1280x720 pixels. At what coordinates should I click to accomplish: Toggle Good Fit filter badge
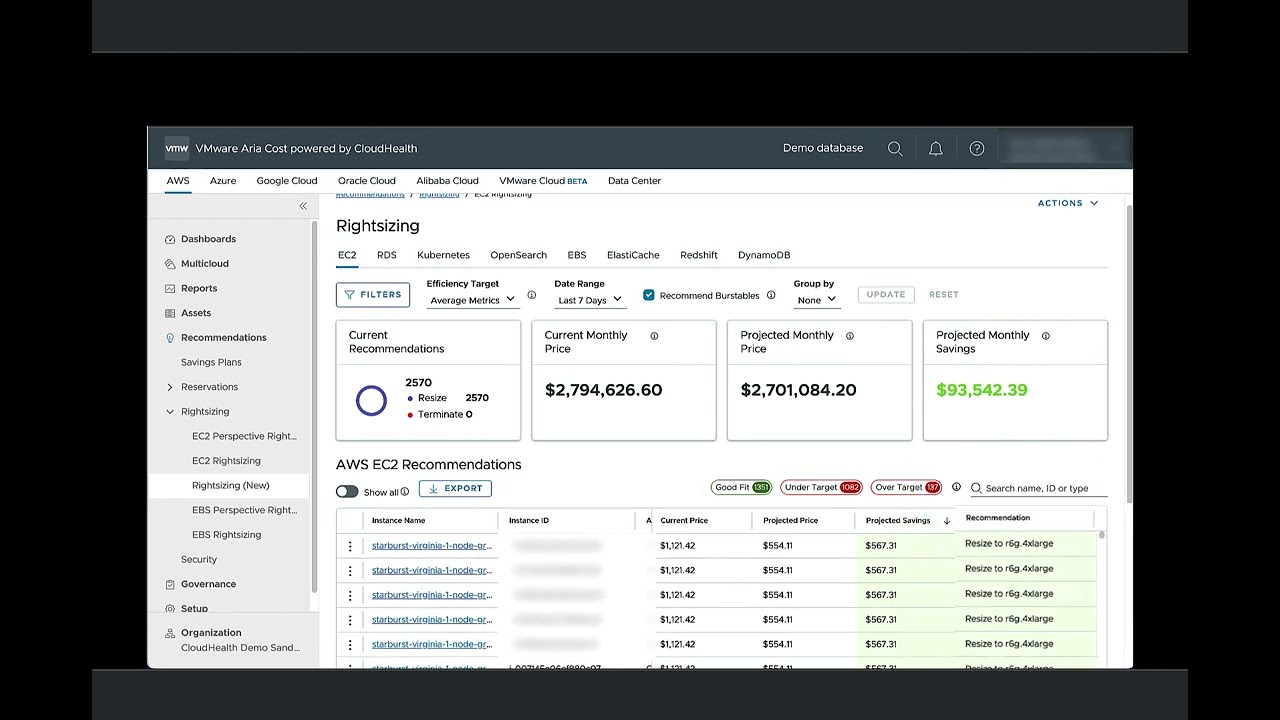(x=741, y=487)
